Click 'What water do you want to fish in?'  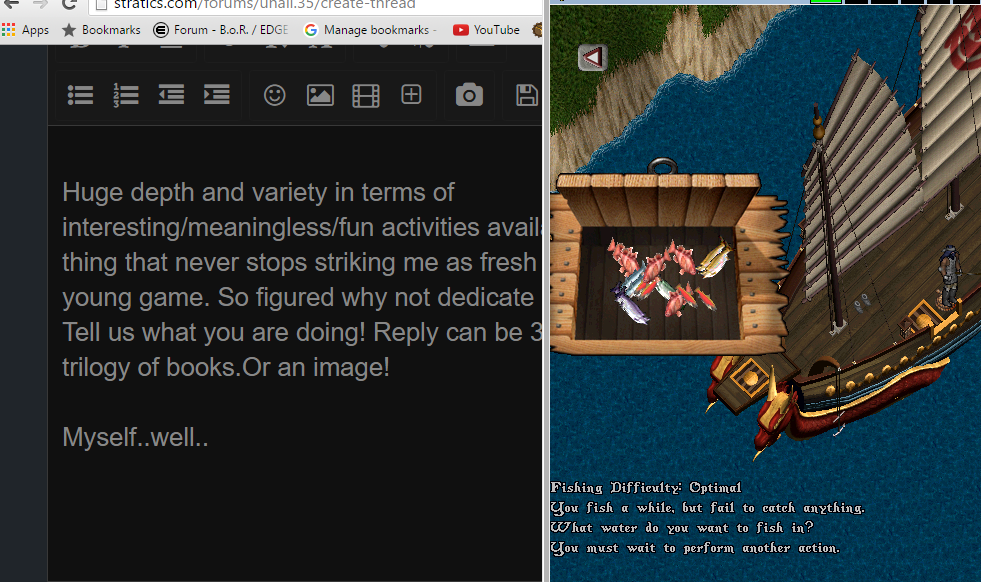(x=682, y=528)
